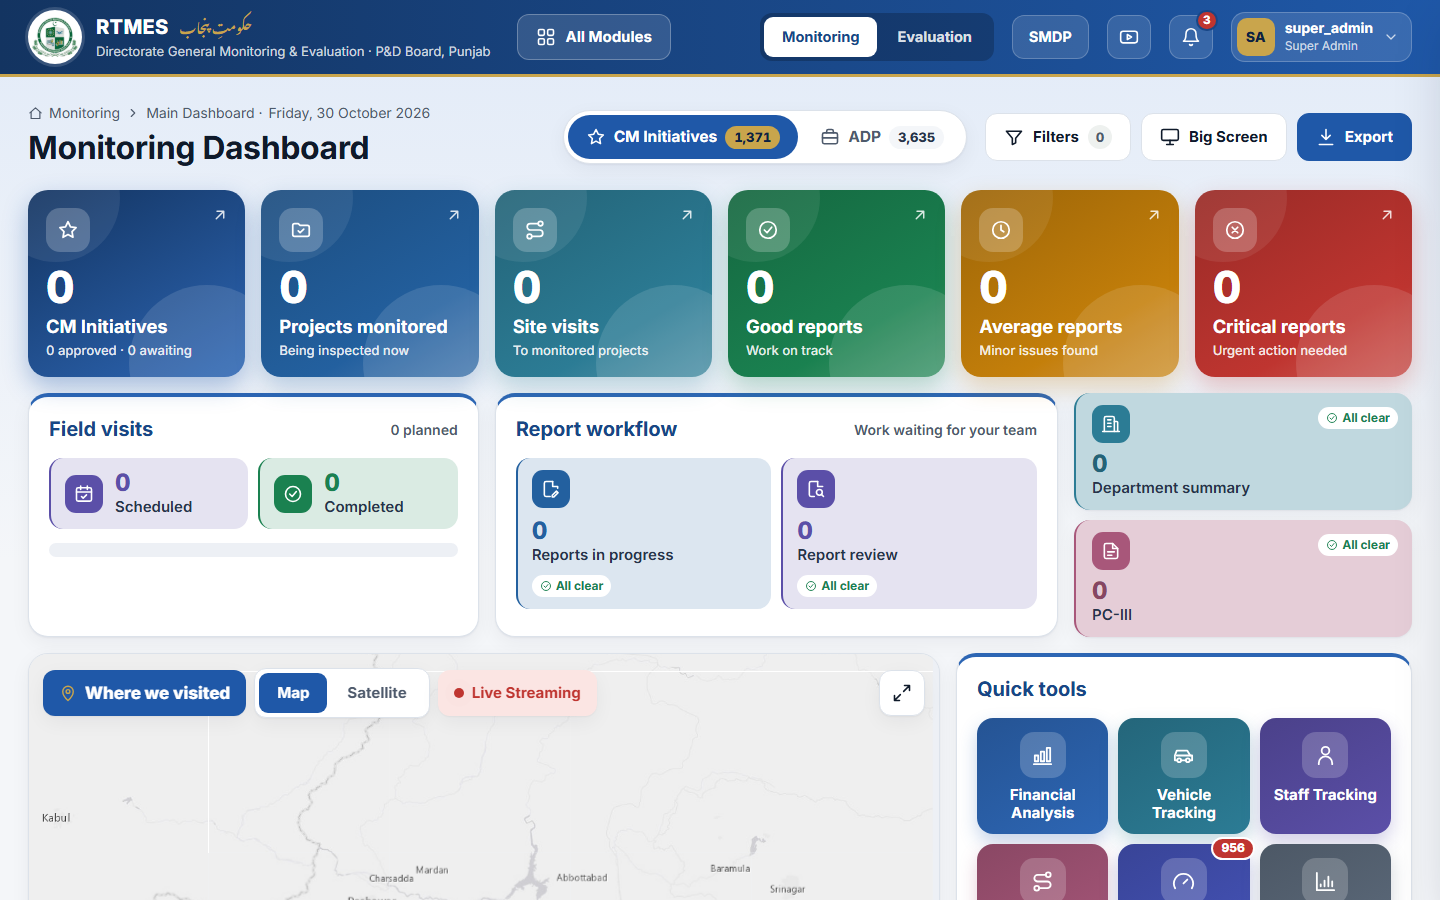Image resolution: width=1440 pixels, height=900 pixels.
Task: Select CM Initiatives scheme toggle
Action: [x=683, y=137]
